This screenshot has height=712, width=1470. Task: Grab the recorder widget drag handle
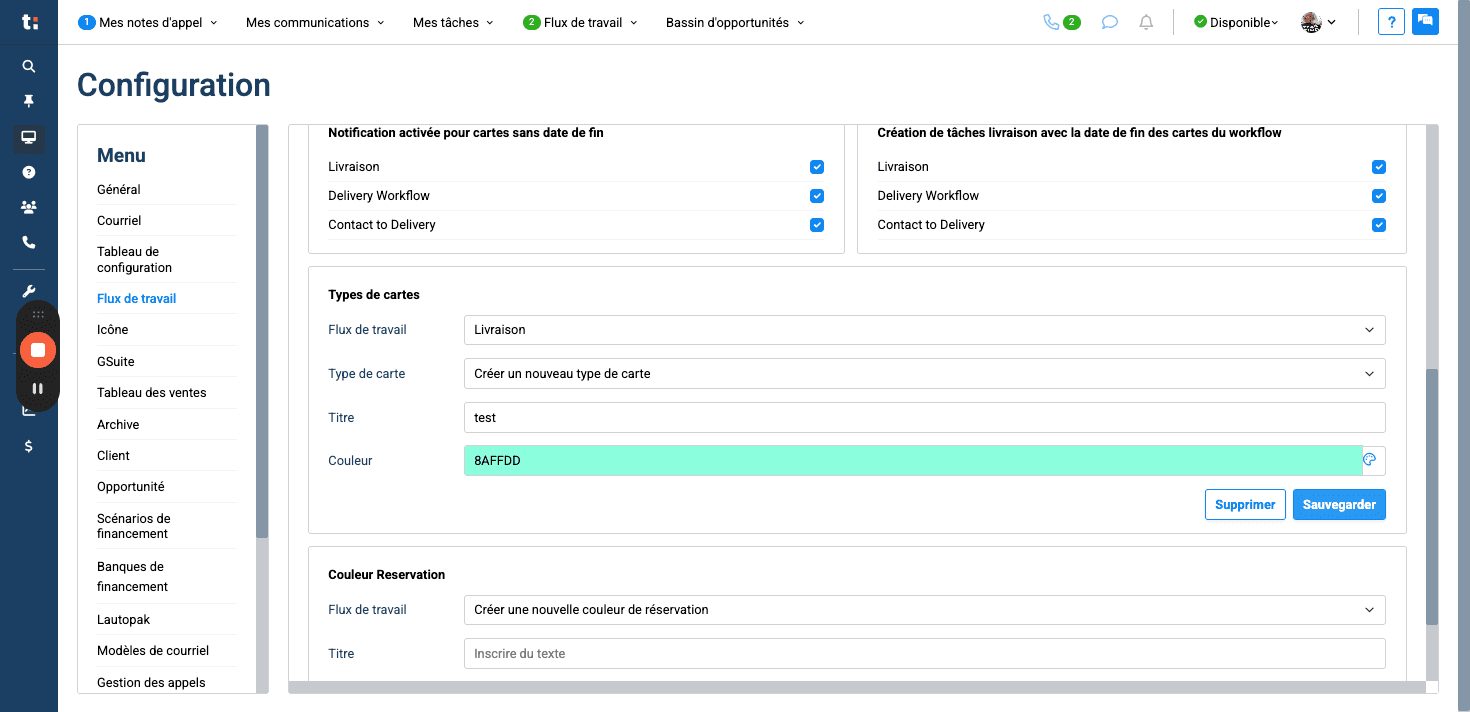(x=38, y=314)
